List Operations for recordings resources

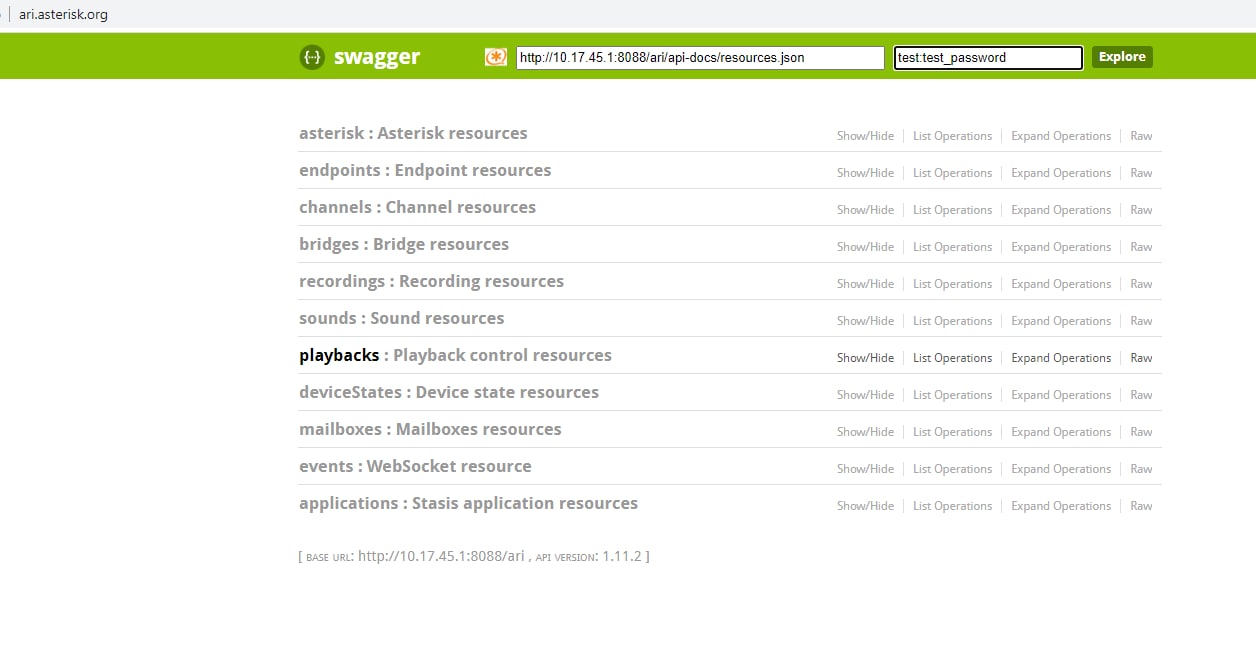952,284
